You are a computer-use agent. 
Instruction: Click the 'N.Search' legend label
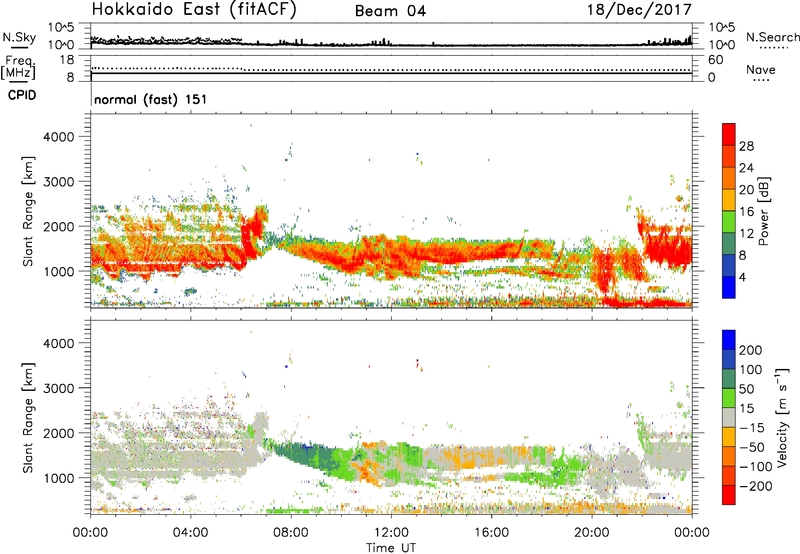[x=772, y=37]
